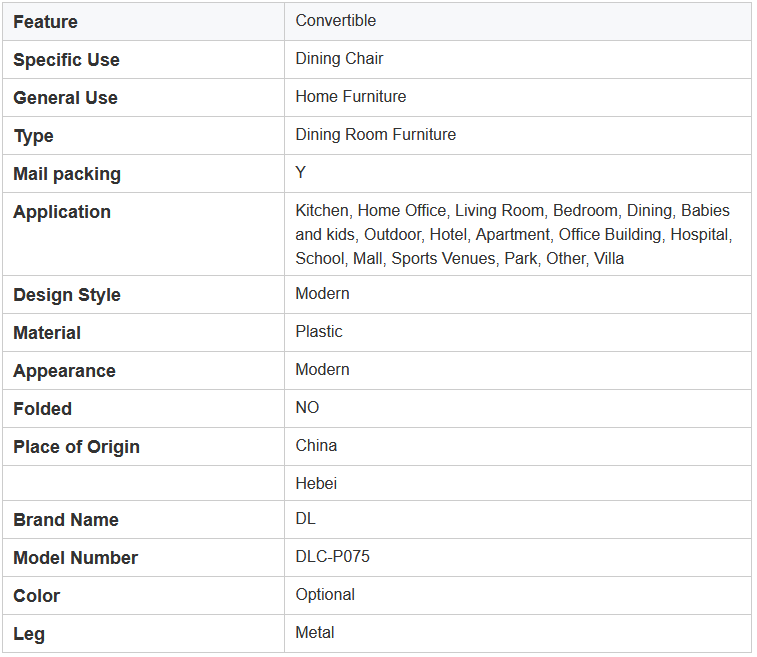Click the Design Style label
The height and width of the screenshot is (657, 757).
point(67,295)
